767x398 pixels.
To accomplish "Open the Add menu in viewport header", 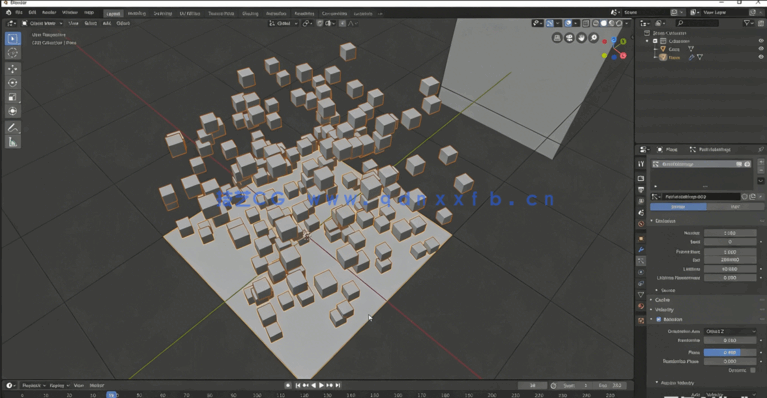I will pos(107,23).
